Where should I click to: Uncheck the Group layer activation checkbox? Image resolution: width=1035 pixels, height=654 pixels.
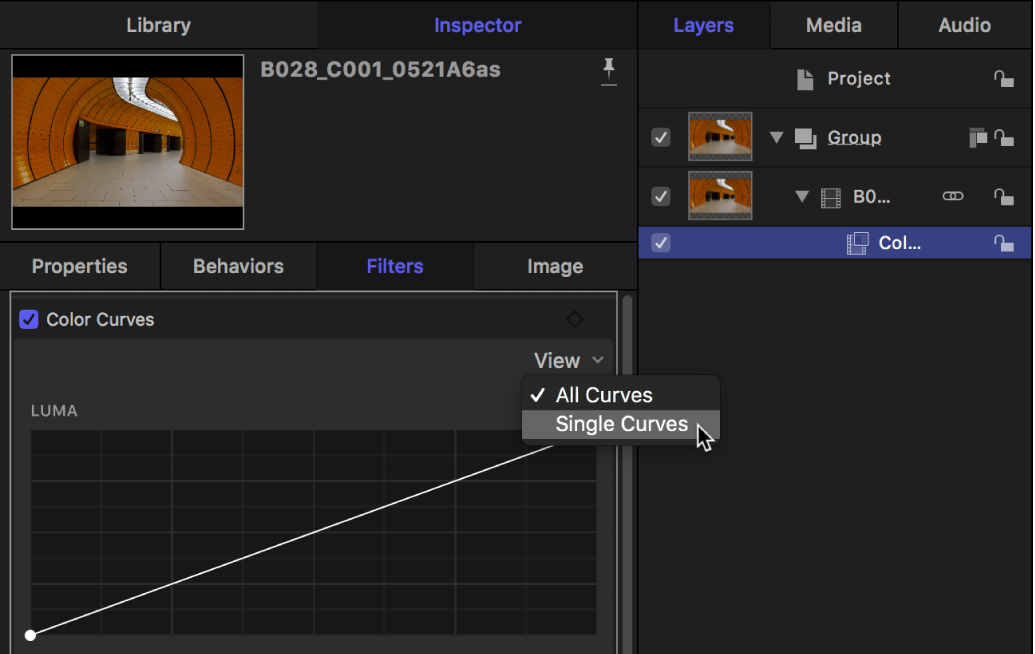pos(660,137)
